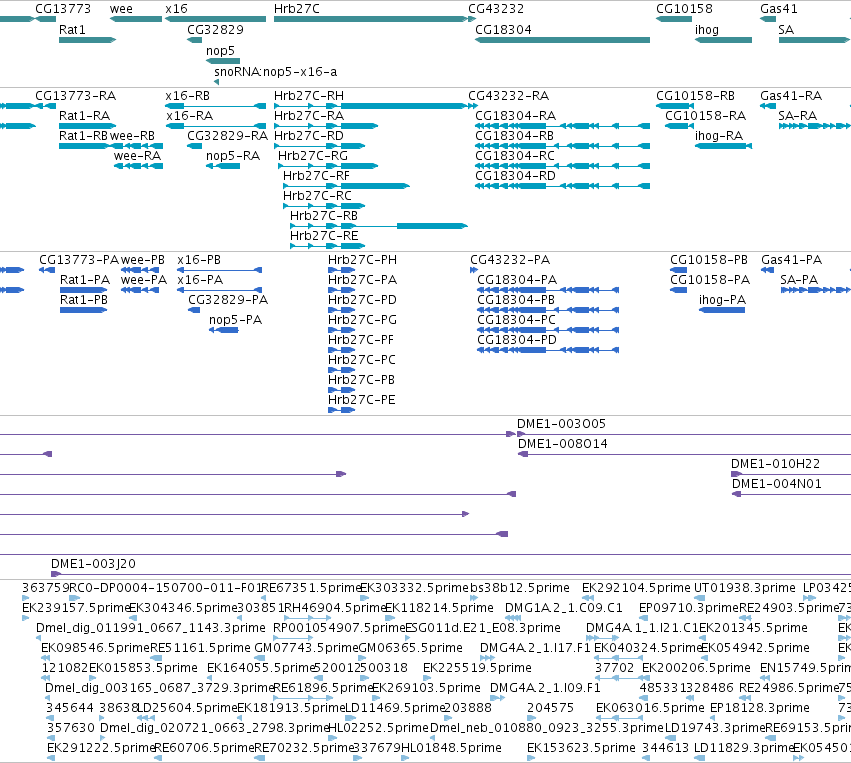Screen dimensions: 851x763
Task: Select BAC clone DME1-003O05
Action: pyautogui.click(x=684, y=434)
